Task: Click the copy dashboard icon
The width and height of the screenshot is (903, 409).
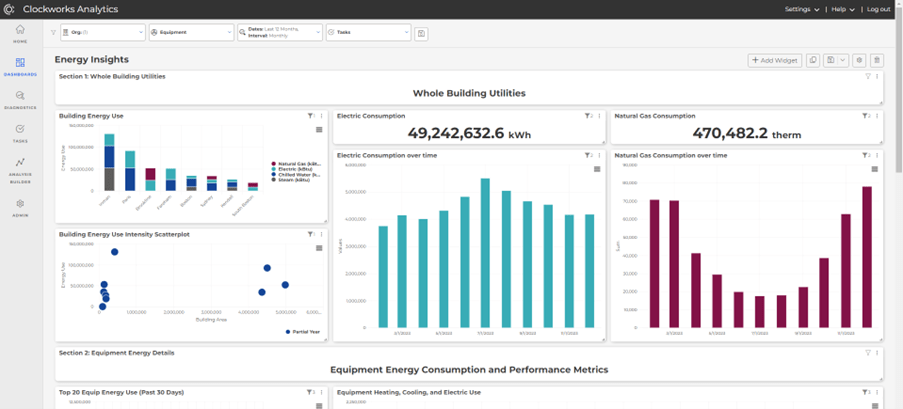Action: (x=813, y=60)
